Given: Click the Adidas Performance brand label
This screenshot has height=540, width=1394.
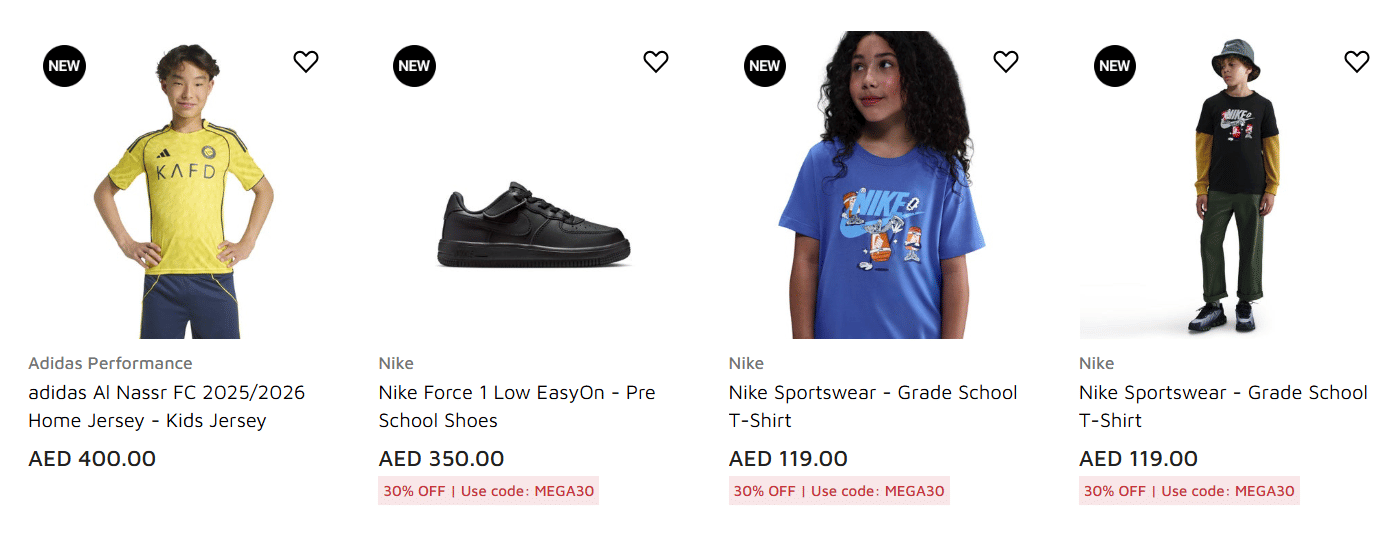Looking at the screenshot, I should [110, 363].
